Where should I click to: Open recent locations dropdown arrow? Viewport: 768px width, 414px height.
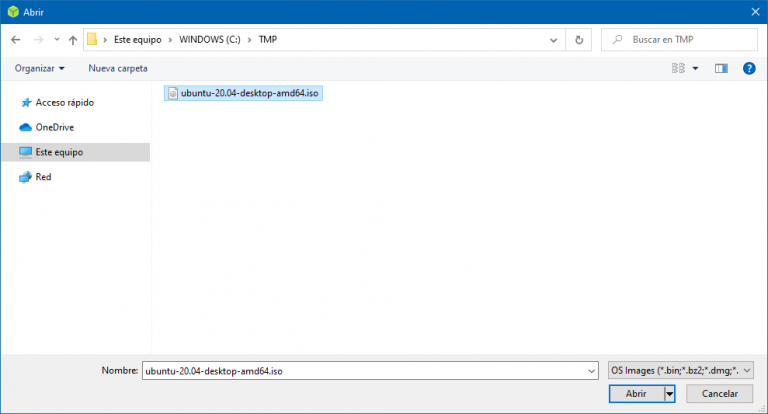point(56,40)
